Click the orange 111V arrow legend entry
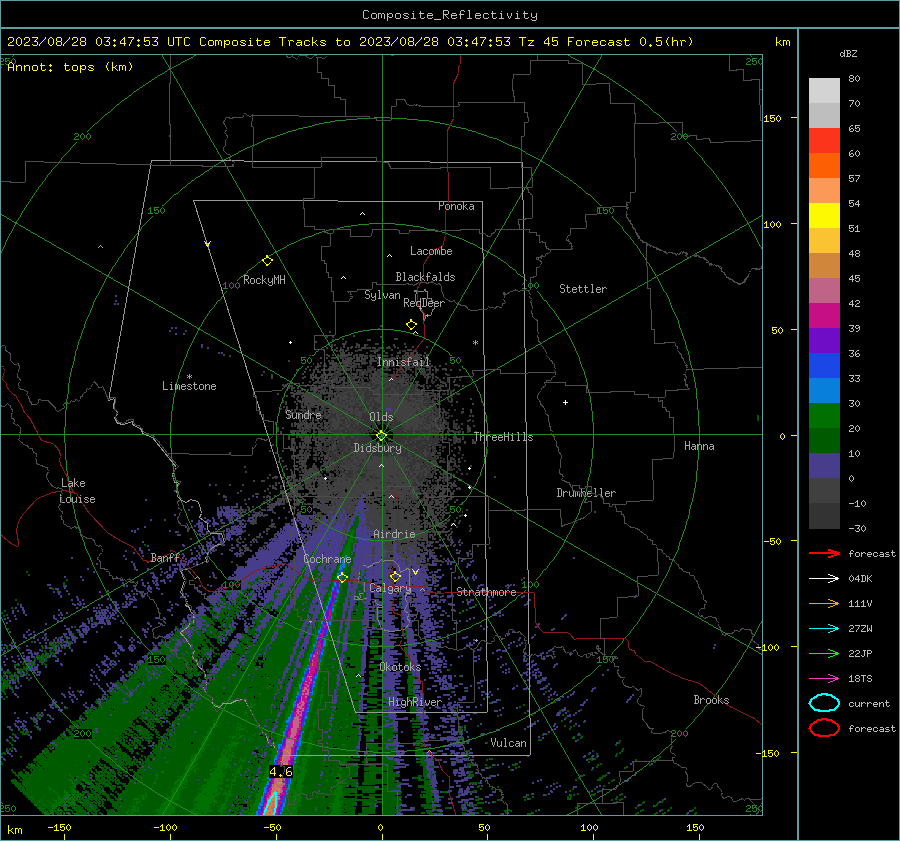The image size is (900, 841). [x=824, y=603]
